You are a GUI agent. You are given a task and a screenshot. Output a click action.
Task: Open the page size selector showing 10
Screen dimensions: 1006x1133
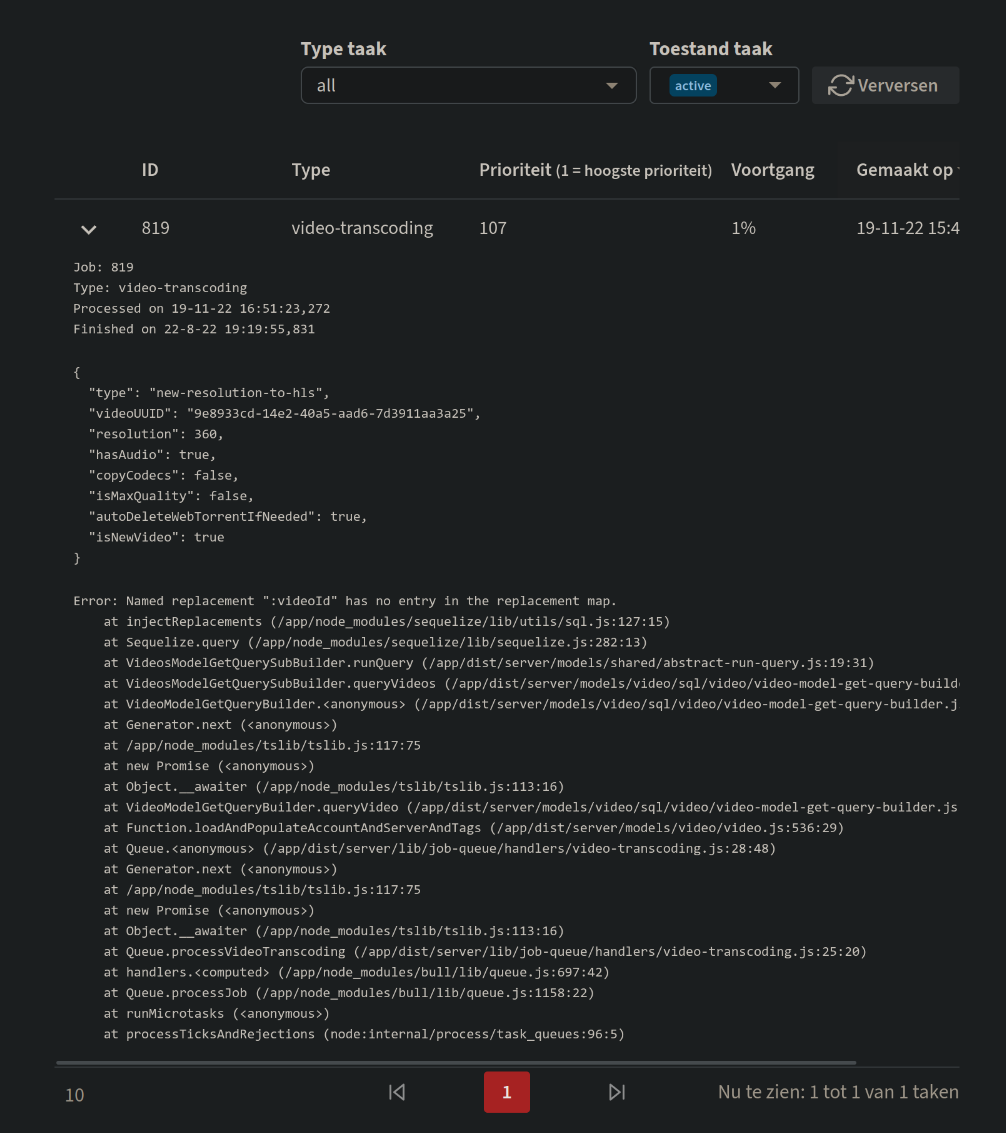click(74, 1095)
